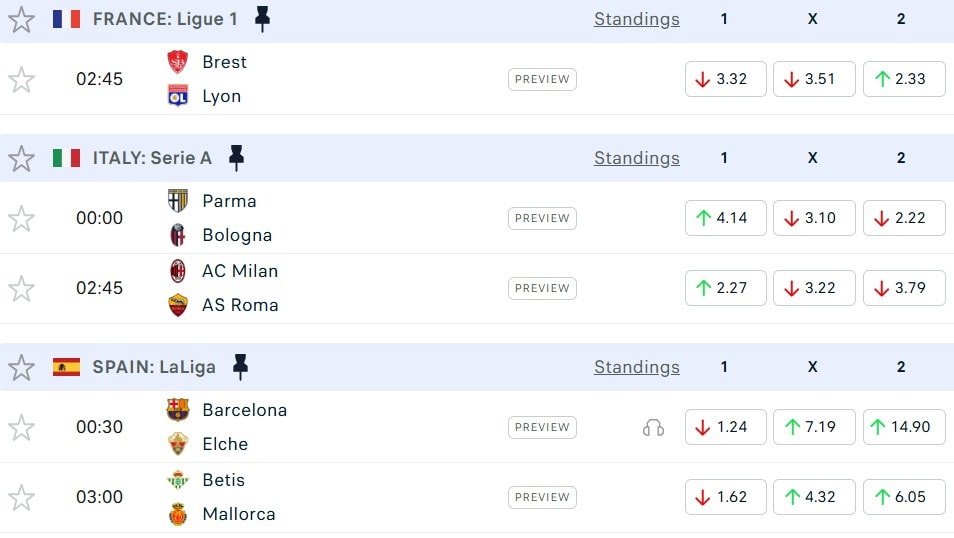Pick home win odds 1.62 for Betis
Viewport: 954px width, 538px height.
click(725, 497)
